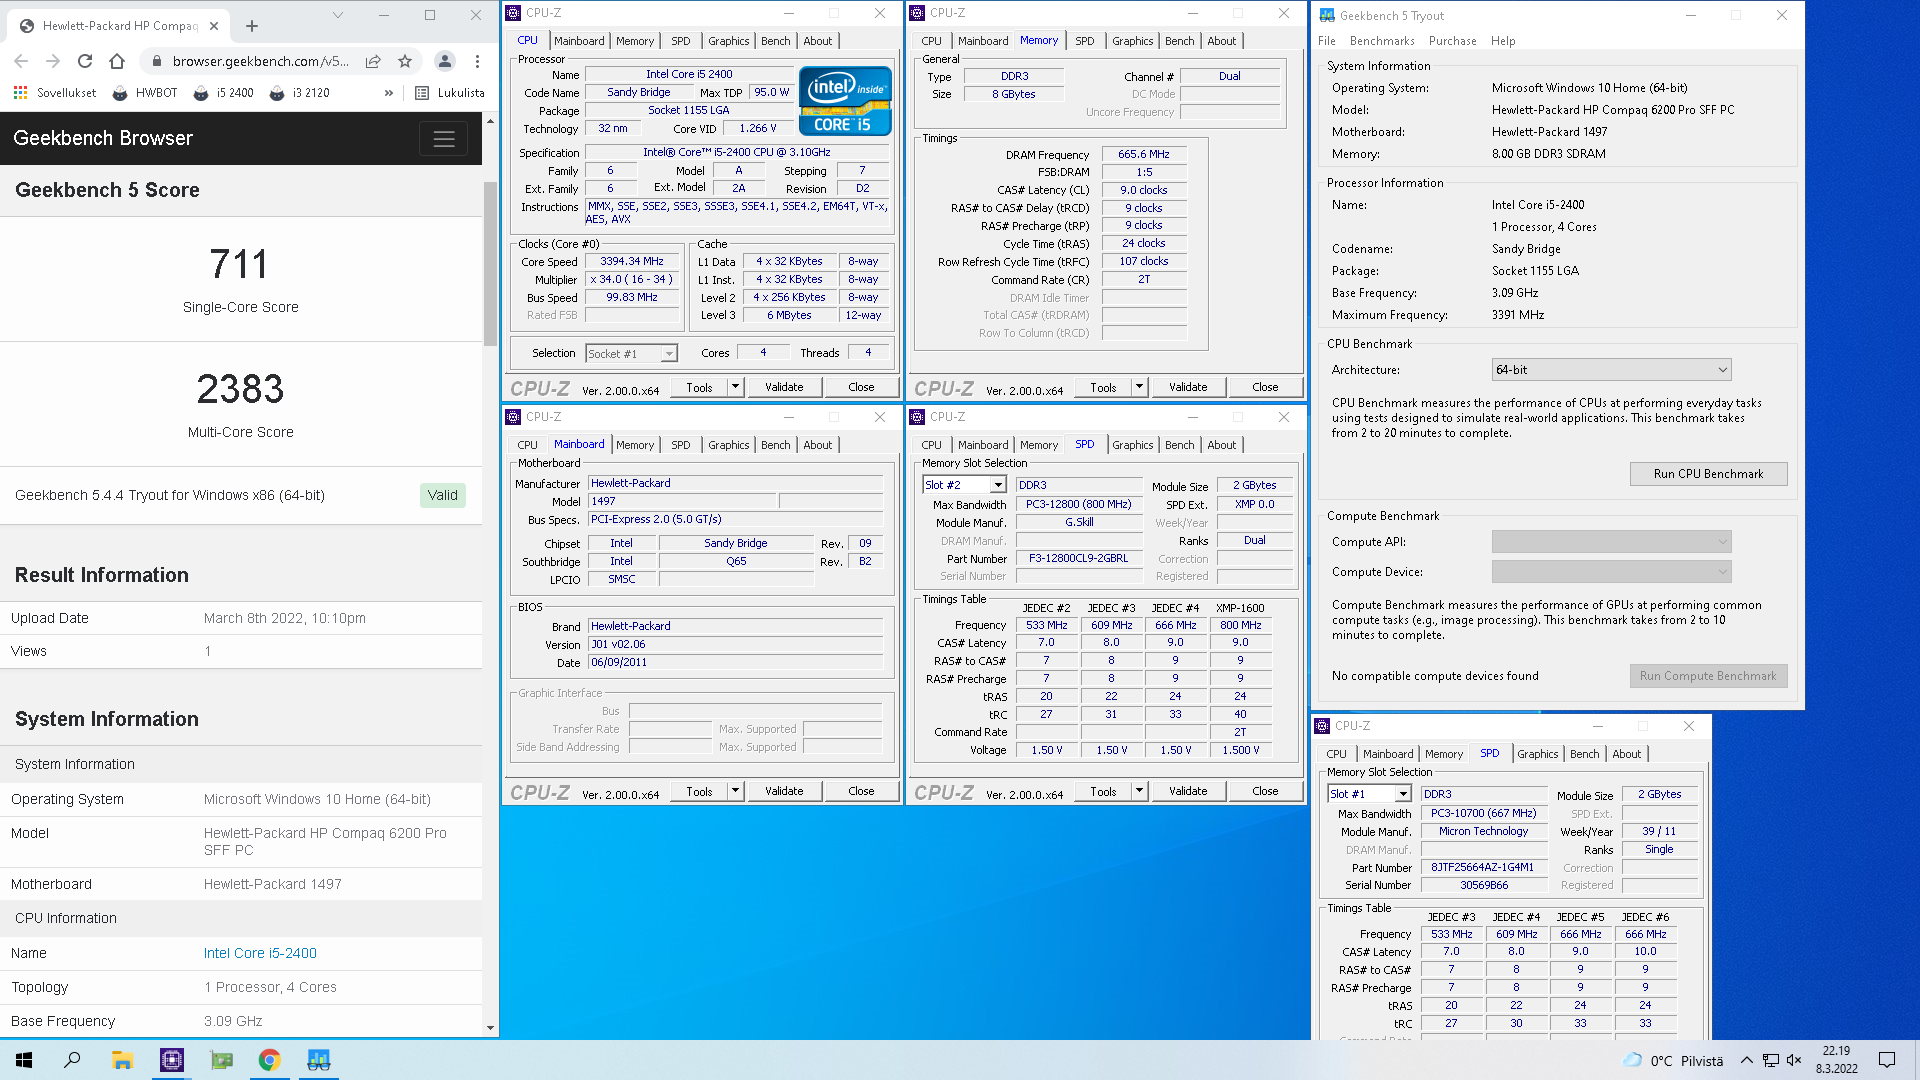Open Chrome profile avatar
The image size is (1920, 1080).
tap(445, 61)
